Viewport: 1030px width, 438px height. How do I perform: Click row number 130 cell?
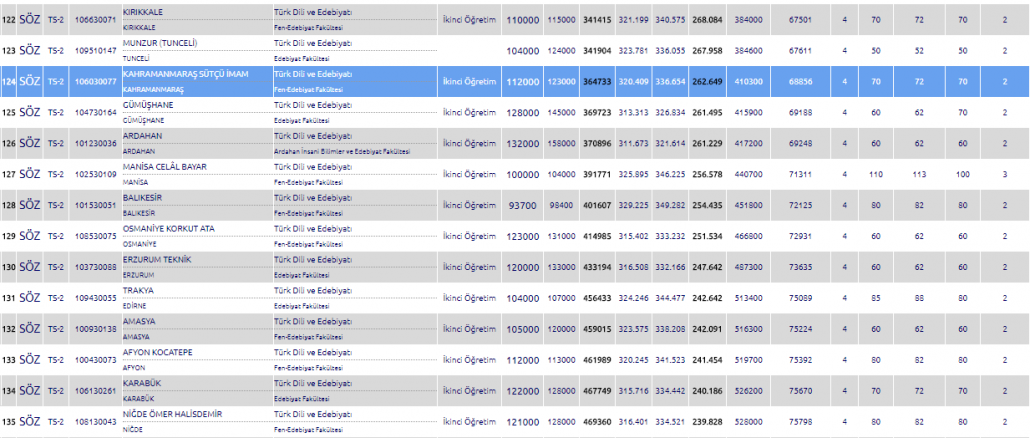(x=9, y=267)
